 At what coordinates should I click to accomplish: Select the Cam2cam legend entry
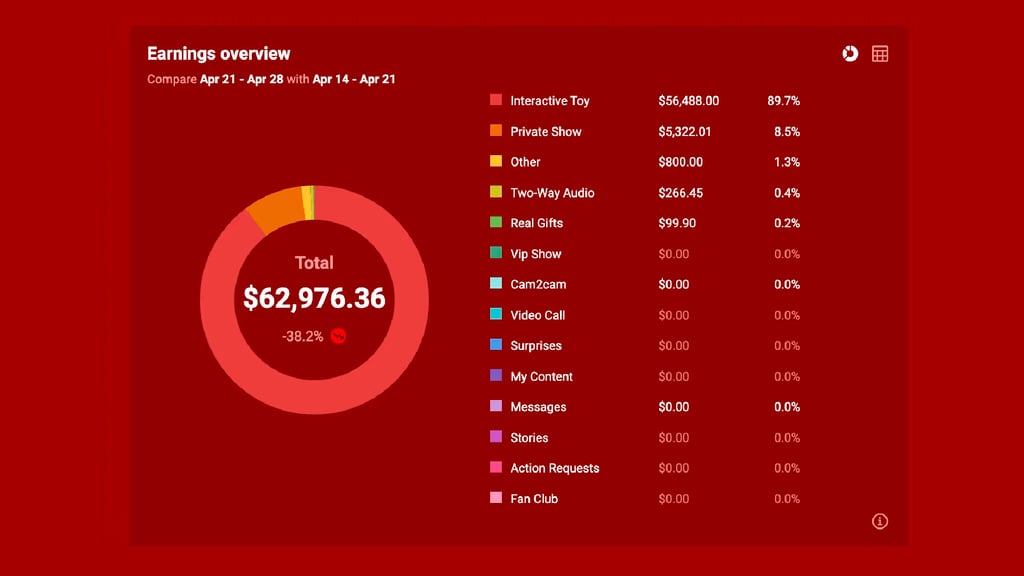click(538, 284)
